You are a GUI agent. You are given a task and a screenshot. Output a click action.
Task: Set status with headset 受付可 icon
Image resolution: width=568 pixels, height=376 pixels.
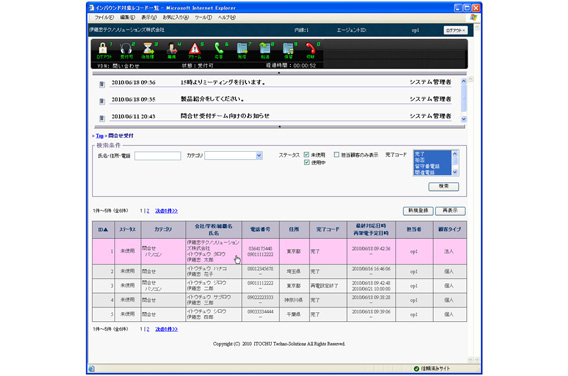(126, 50)
